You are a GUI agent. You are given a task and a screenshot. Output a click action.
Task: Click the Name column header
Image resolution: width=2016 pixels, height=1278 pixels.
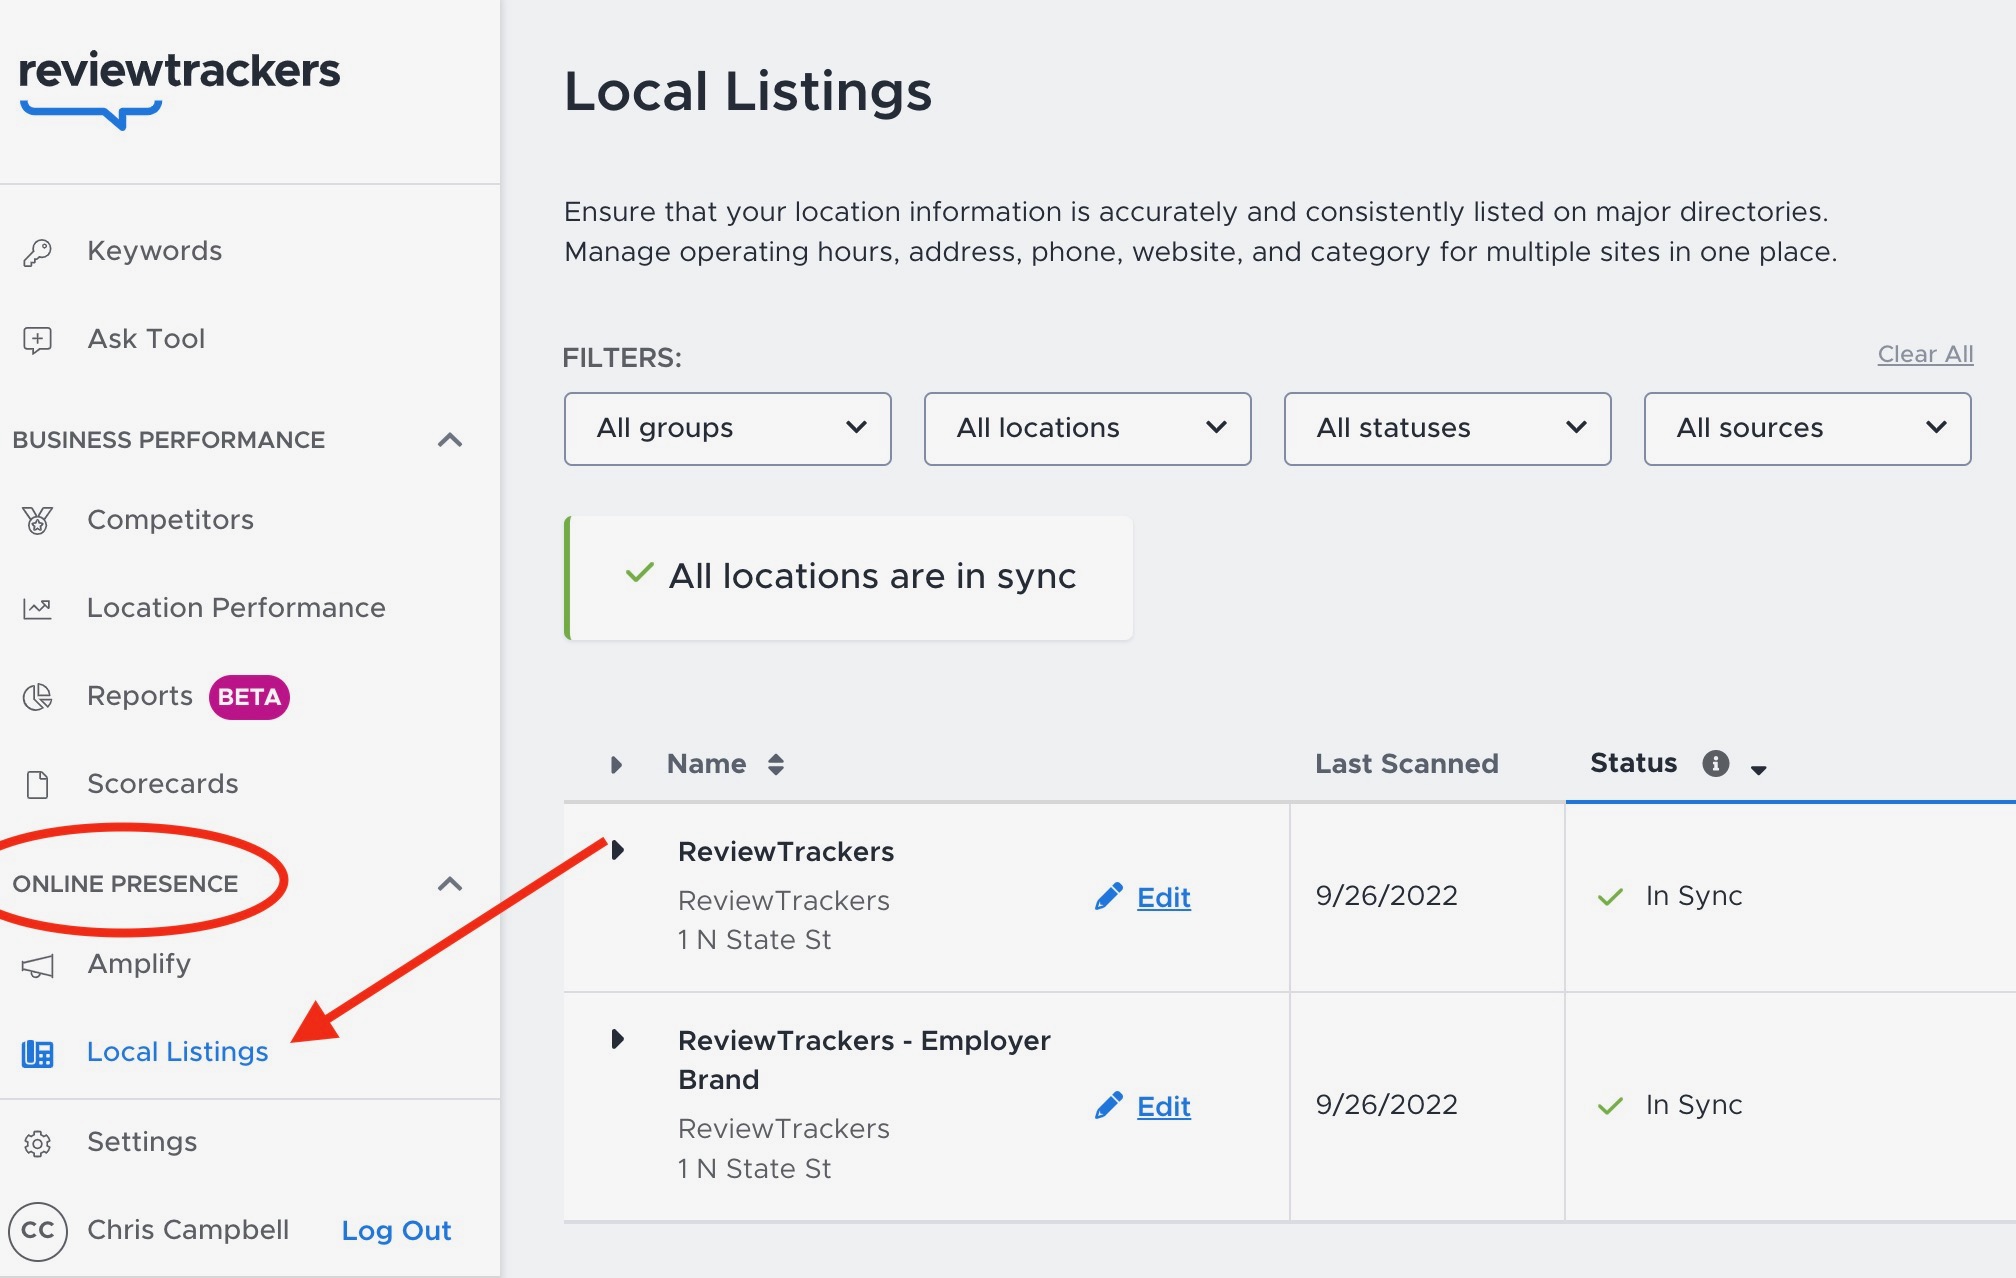click(707, 764)
